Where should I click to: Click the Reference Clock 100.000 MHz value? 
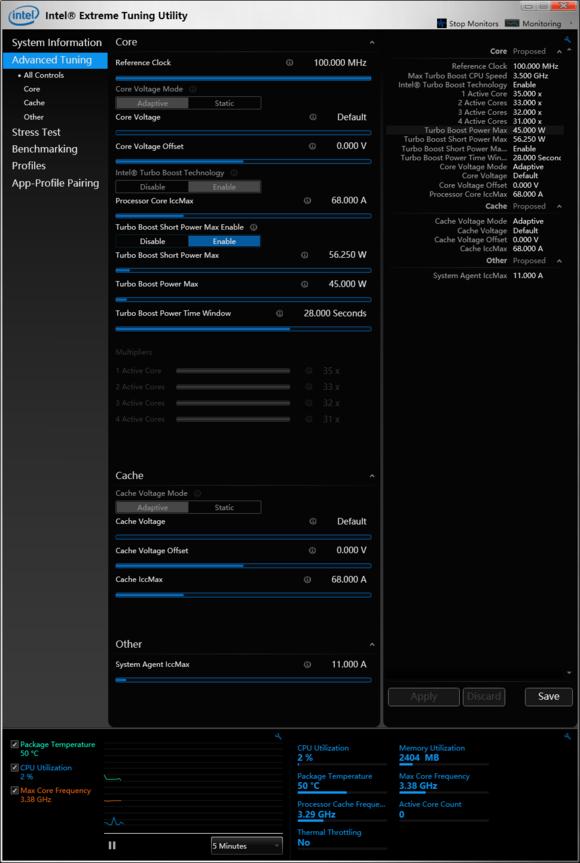pyautogui.click(x=340, y=63)
